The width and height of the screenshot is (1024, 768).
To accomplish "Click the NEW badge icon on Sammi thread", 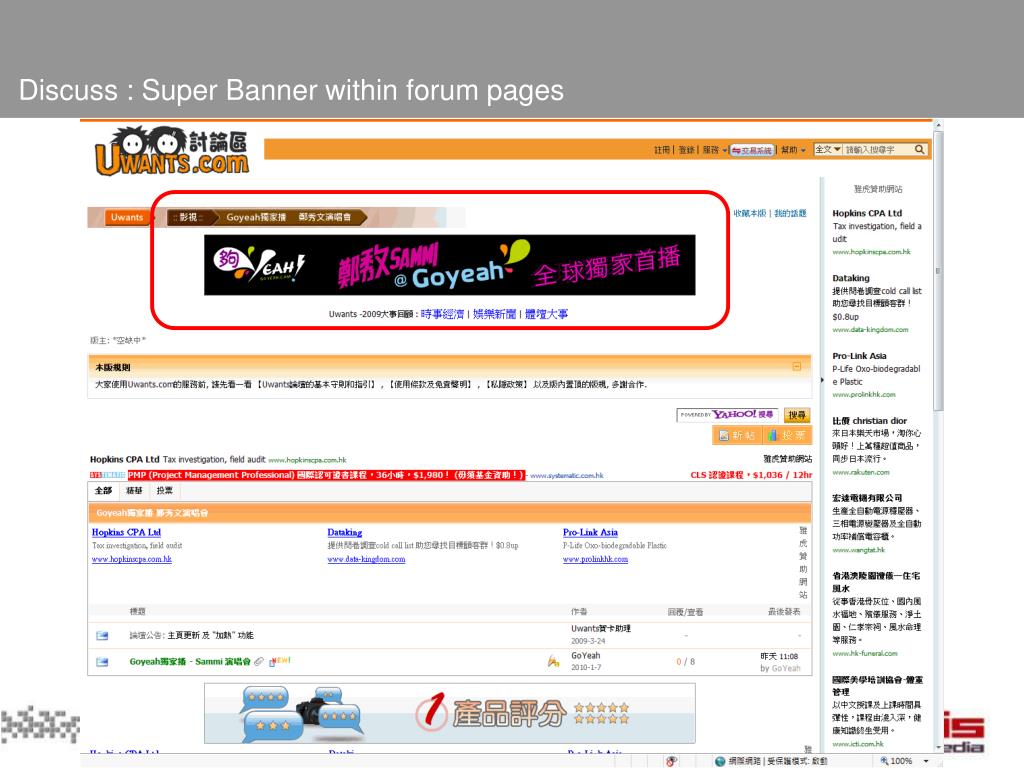I will [281, 661].
